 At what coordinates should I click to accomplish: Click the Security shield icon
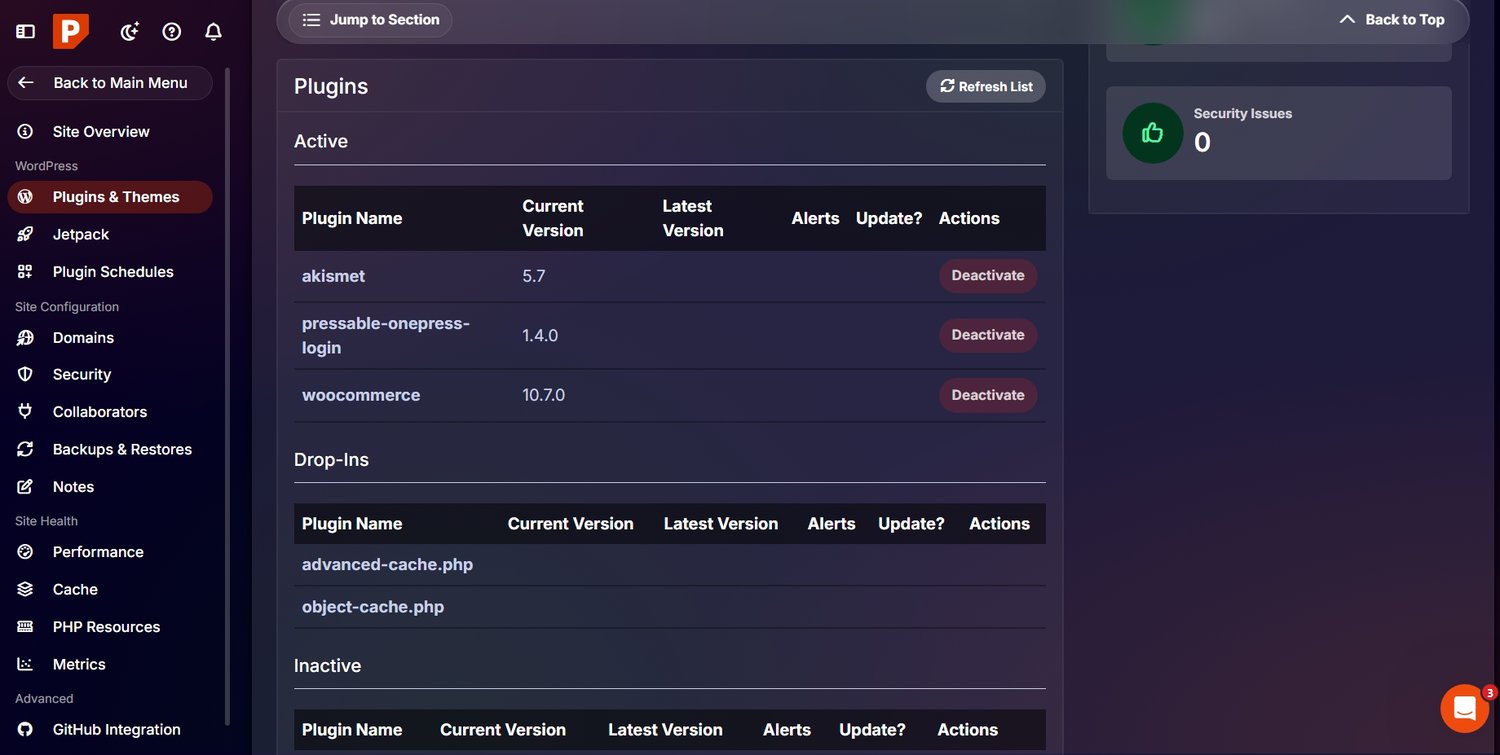click(25, 375)
